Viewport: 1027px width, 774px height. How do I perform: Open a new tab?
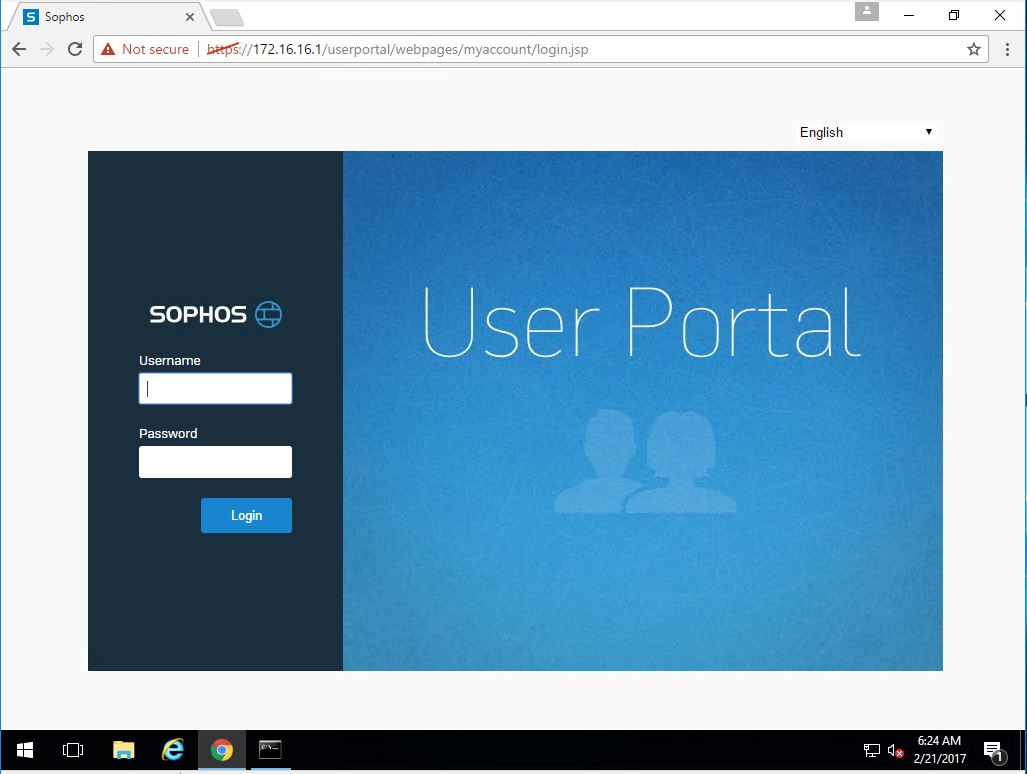click(227, 18)
